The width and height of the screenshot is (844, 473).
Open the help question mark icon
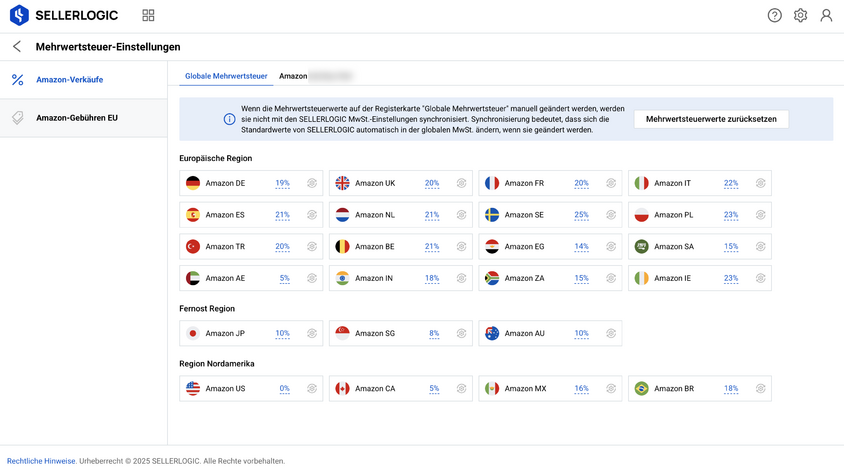pyautogui.click(x=775, y=15)
